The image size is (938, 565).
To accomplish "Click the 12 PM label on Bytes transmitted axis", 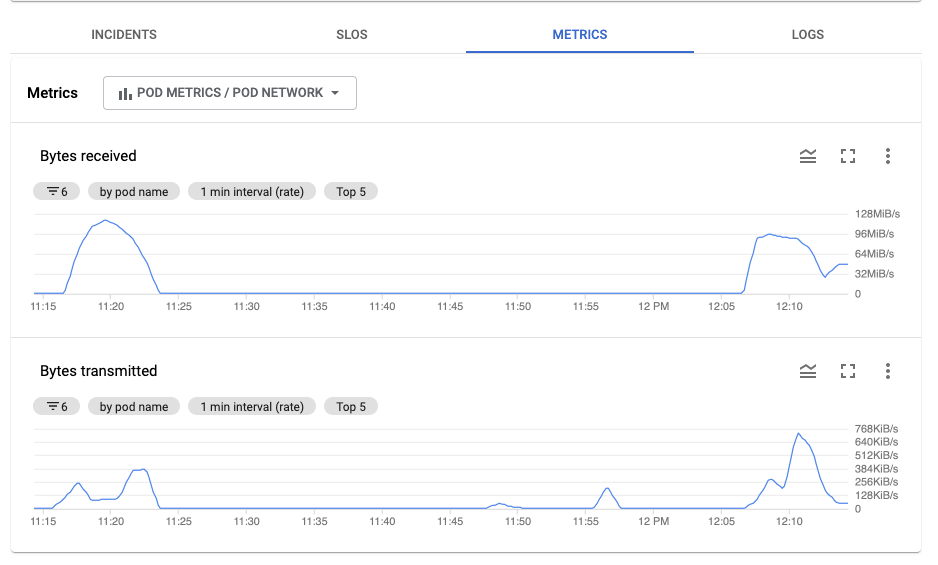I will pos(653,521).
